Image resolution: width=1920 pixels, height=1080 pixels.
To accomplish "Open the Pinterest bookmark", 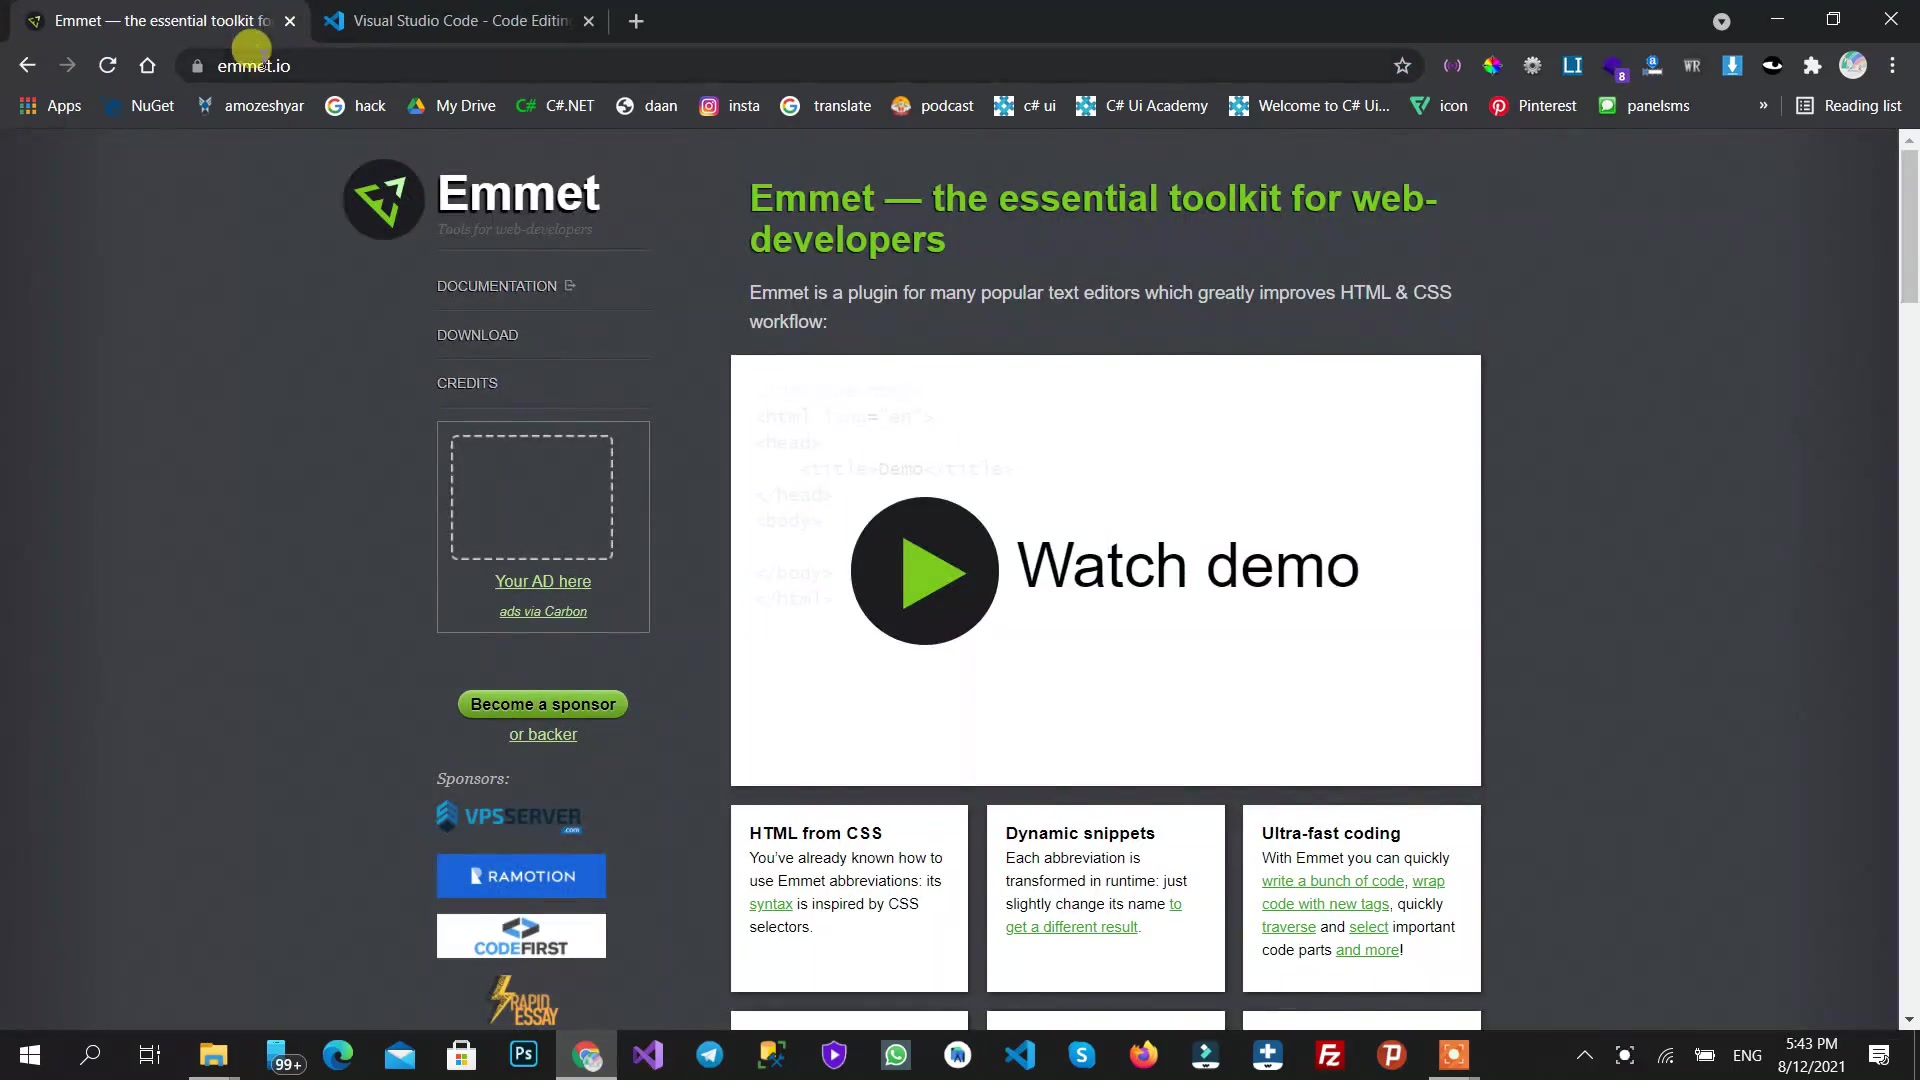I will 1533,106.
